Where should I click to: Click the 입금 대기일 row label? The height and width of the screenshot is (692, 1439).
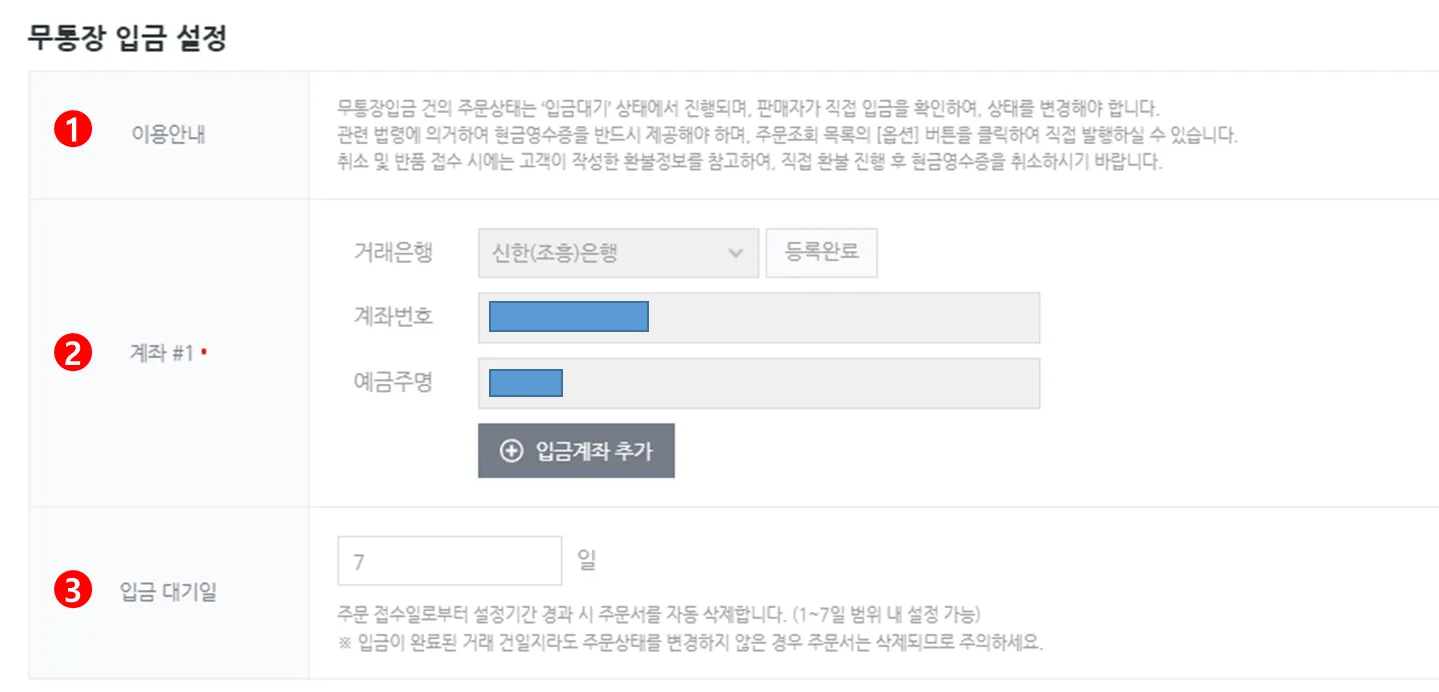pos(168,592)
